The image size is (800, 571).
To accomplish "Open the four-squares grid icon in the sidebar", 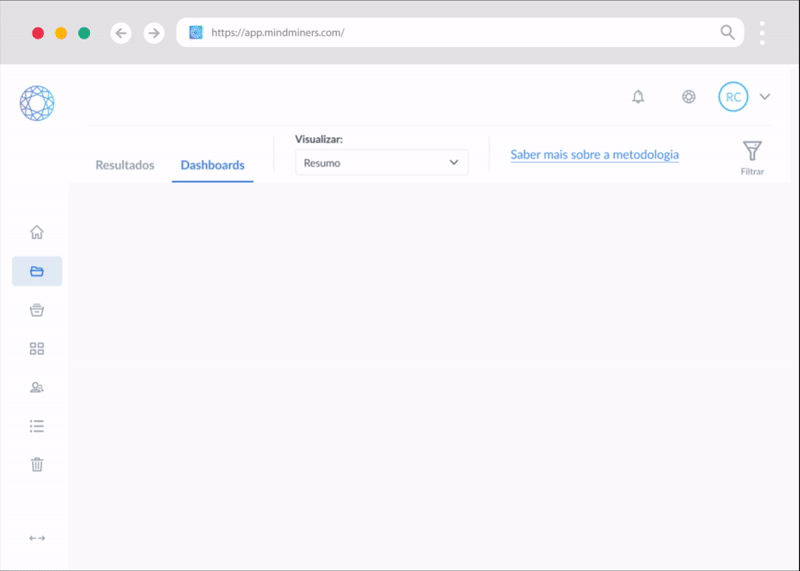I will pos(37,349).
